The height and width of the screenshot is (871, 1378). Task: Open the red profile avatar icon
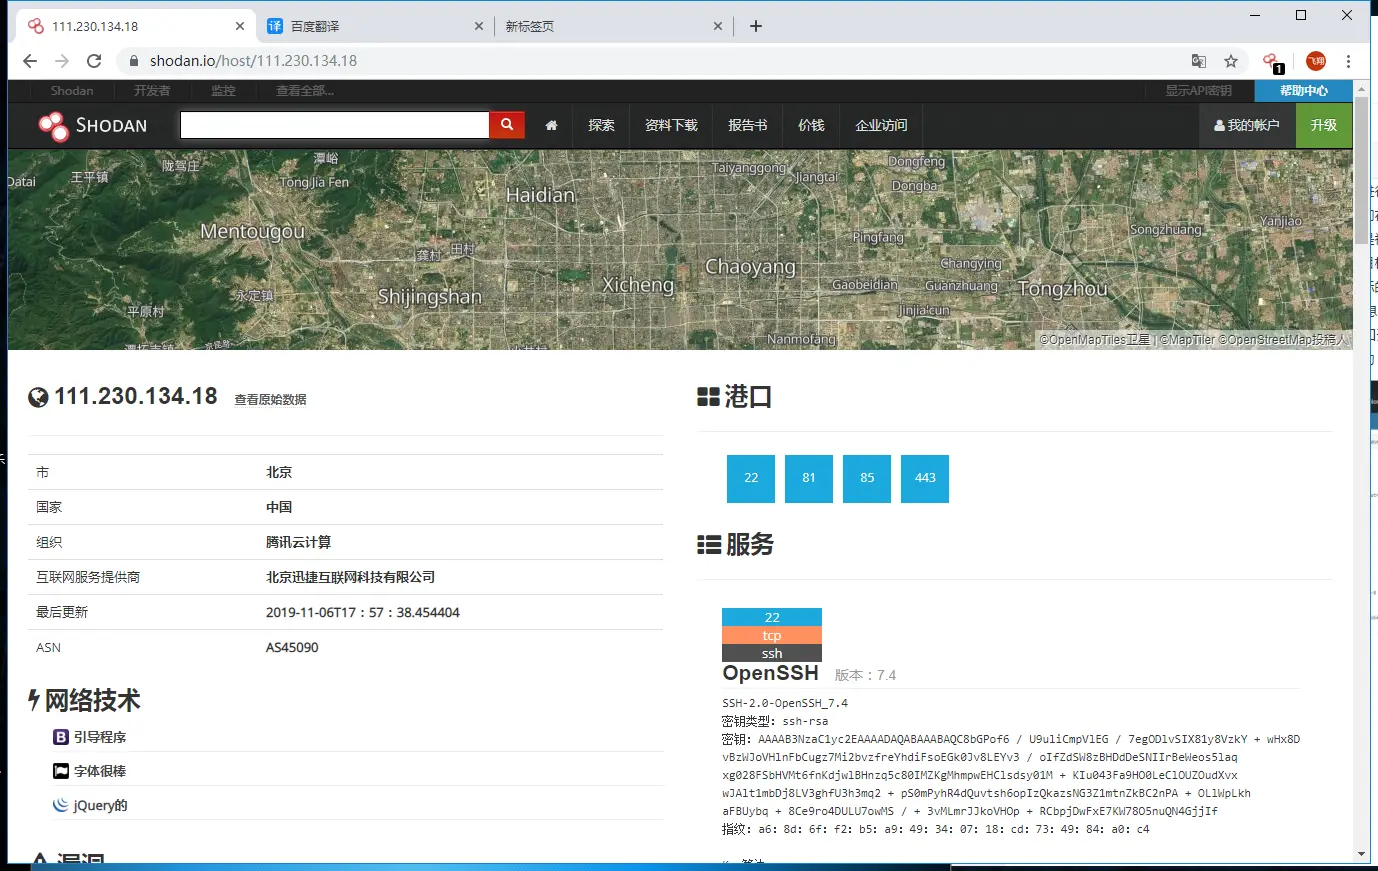(1316, 61)
